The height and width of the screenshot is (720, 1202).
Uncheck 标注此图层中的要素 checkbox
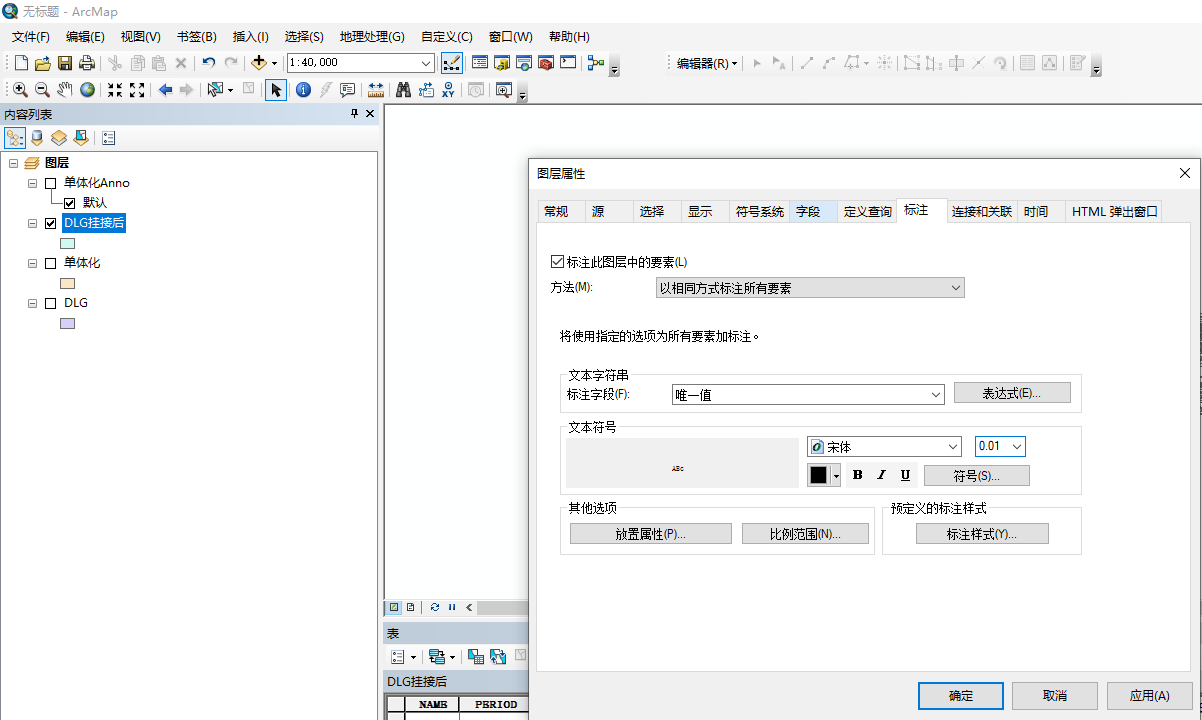coord(557,262)
